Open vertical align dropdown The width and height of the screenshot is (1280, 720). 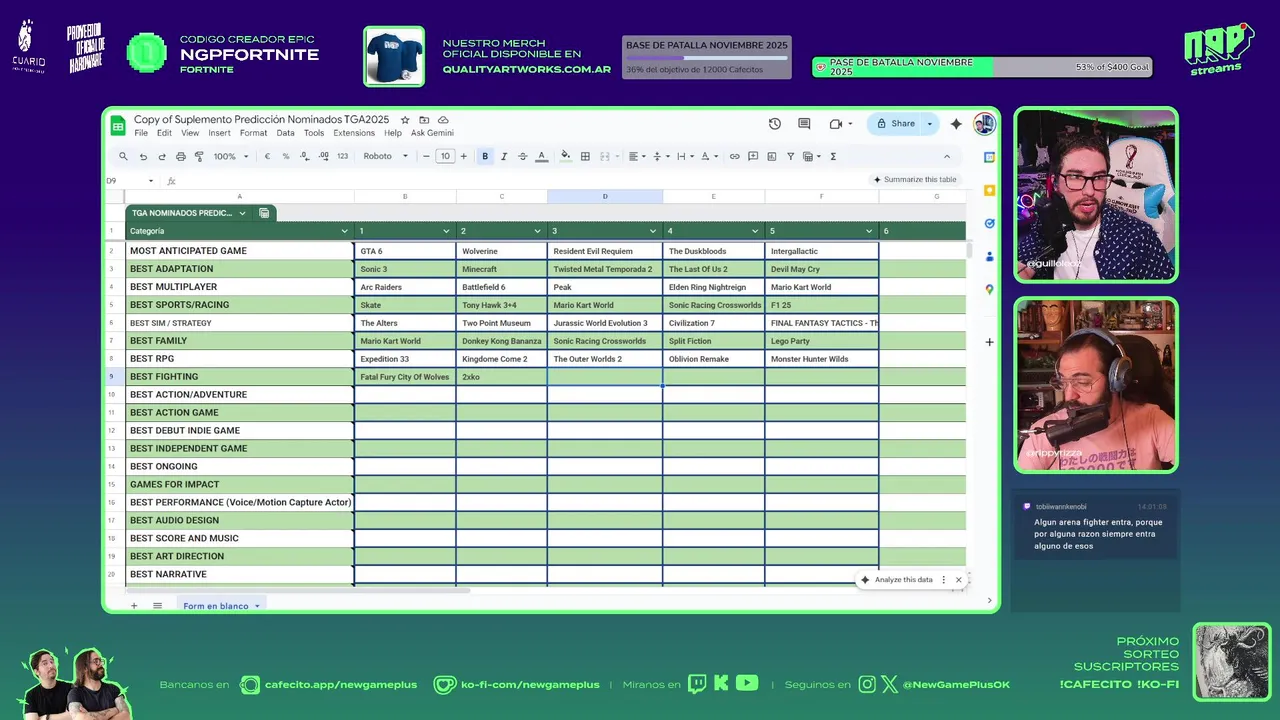[x=661, y=156]
